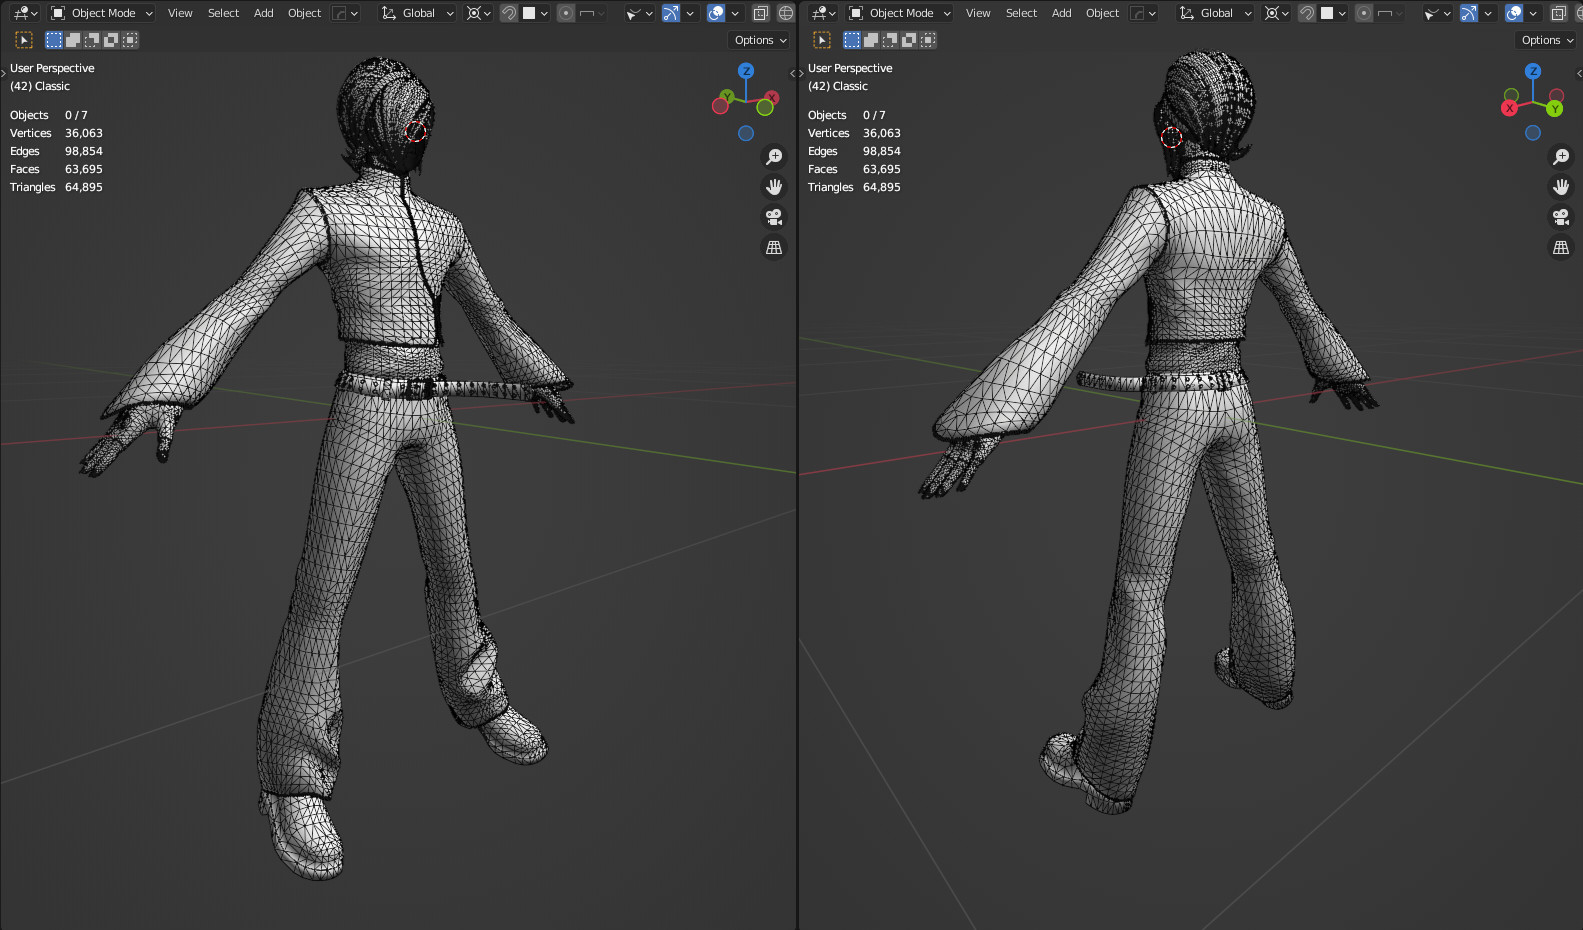Click wireframe shading sphere in left viewport header

[786, 13]
